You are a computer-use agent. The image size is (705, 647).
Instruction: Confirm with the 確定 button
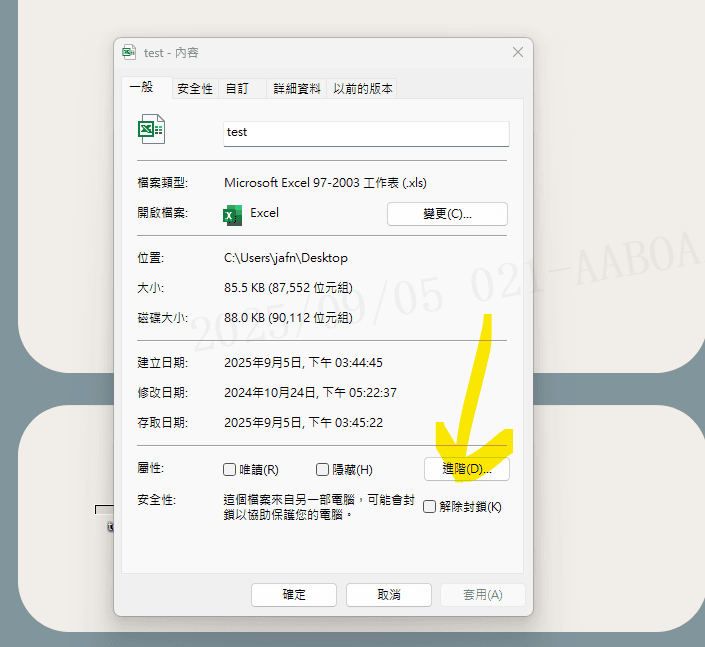pos(294,595)
